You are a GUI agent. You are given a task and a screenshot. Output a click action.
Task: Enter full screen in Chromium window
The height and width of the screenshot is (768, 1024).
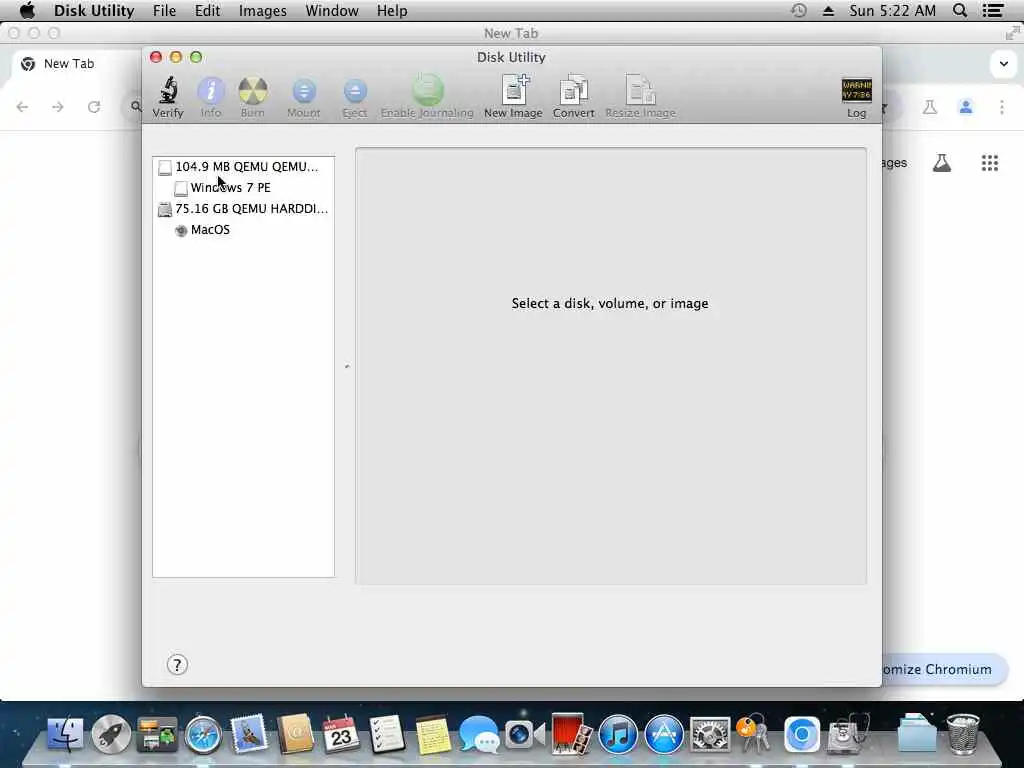click(x=1012, y=33)
